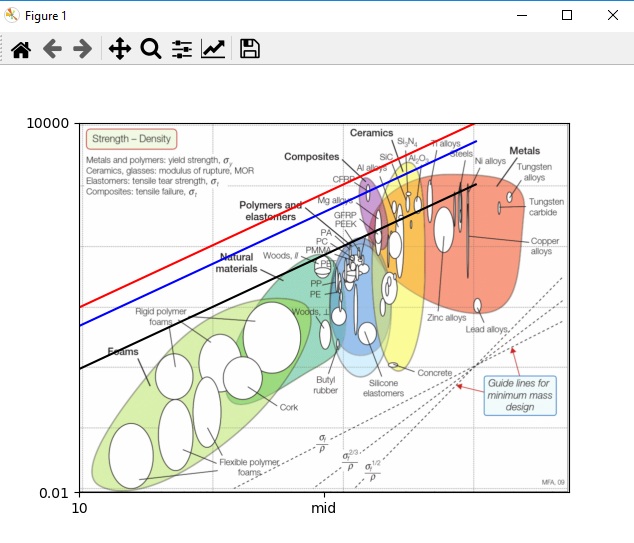Image resolution: width=634 pixels, height=543 pixels.
Task: Open Configure subplots sliders icon
Action: click(182, 49)
